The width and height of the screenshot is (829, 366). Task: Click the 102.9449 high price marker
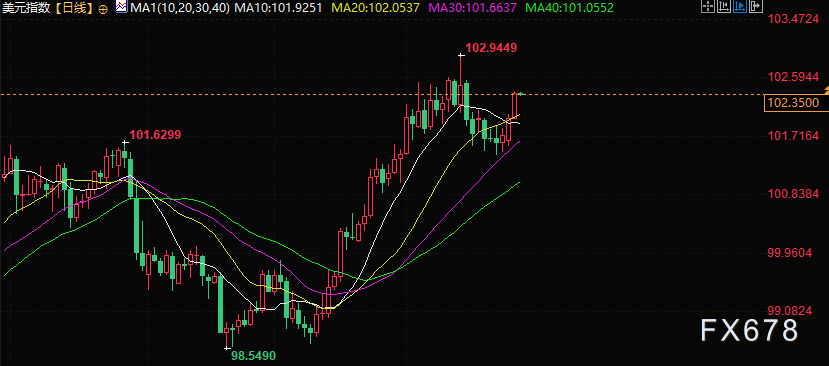click(491, 48)
